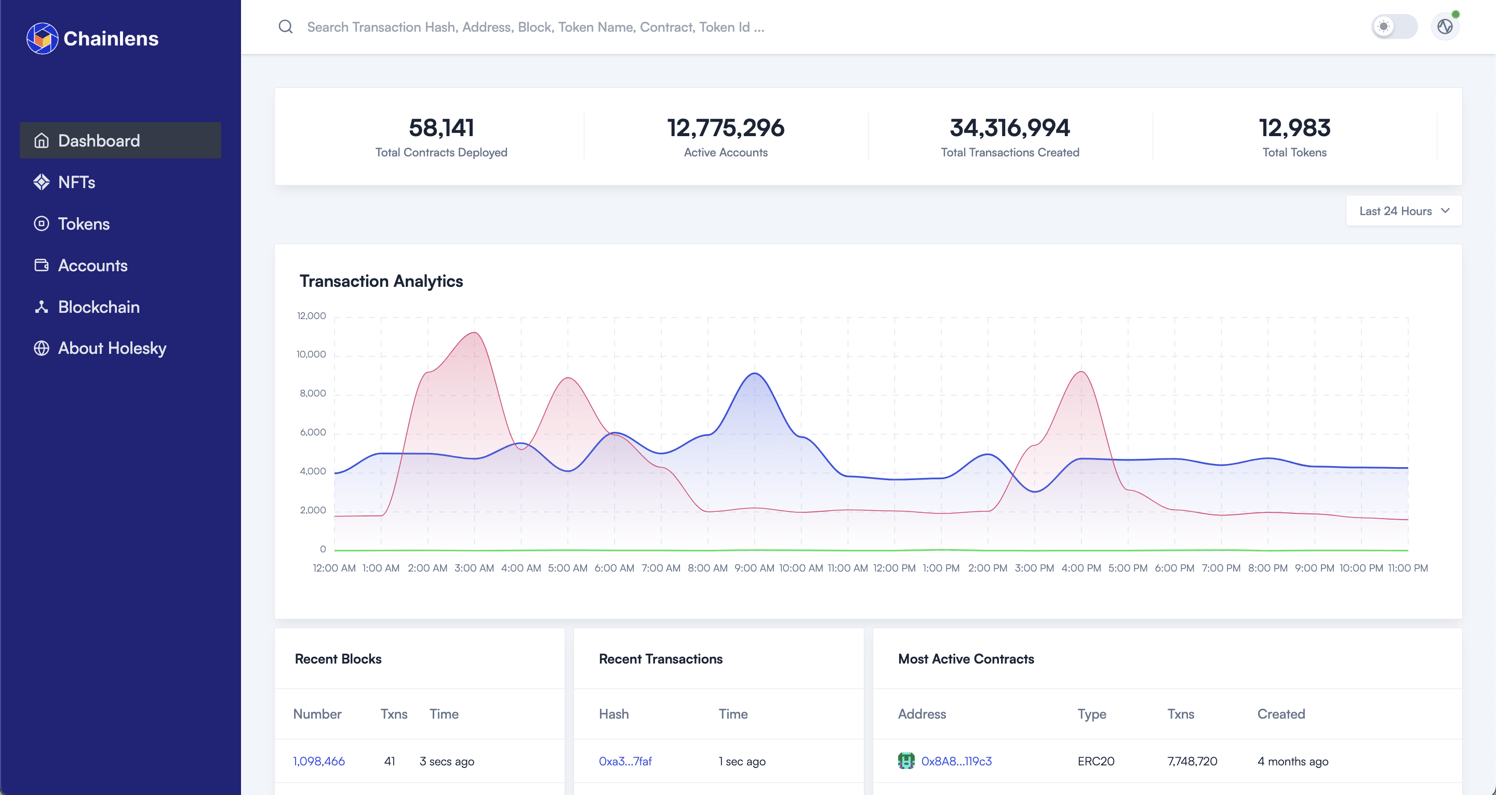Open contract address 0x8A8...119c3 link
Viewport: 1496px width, 795px height.
point(956,761)
